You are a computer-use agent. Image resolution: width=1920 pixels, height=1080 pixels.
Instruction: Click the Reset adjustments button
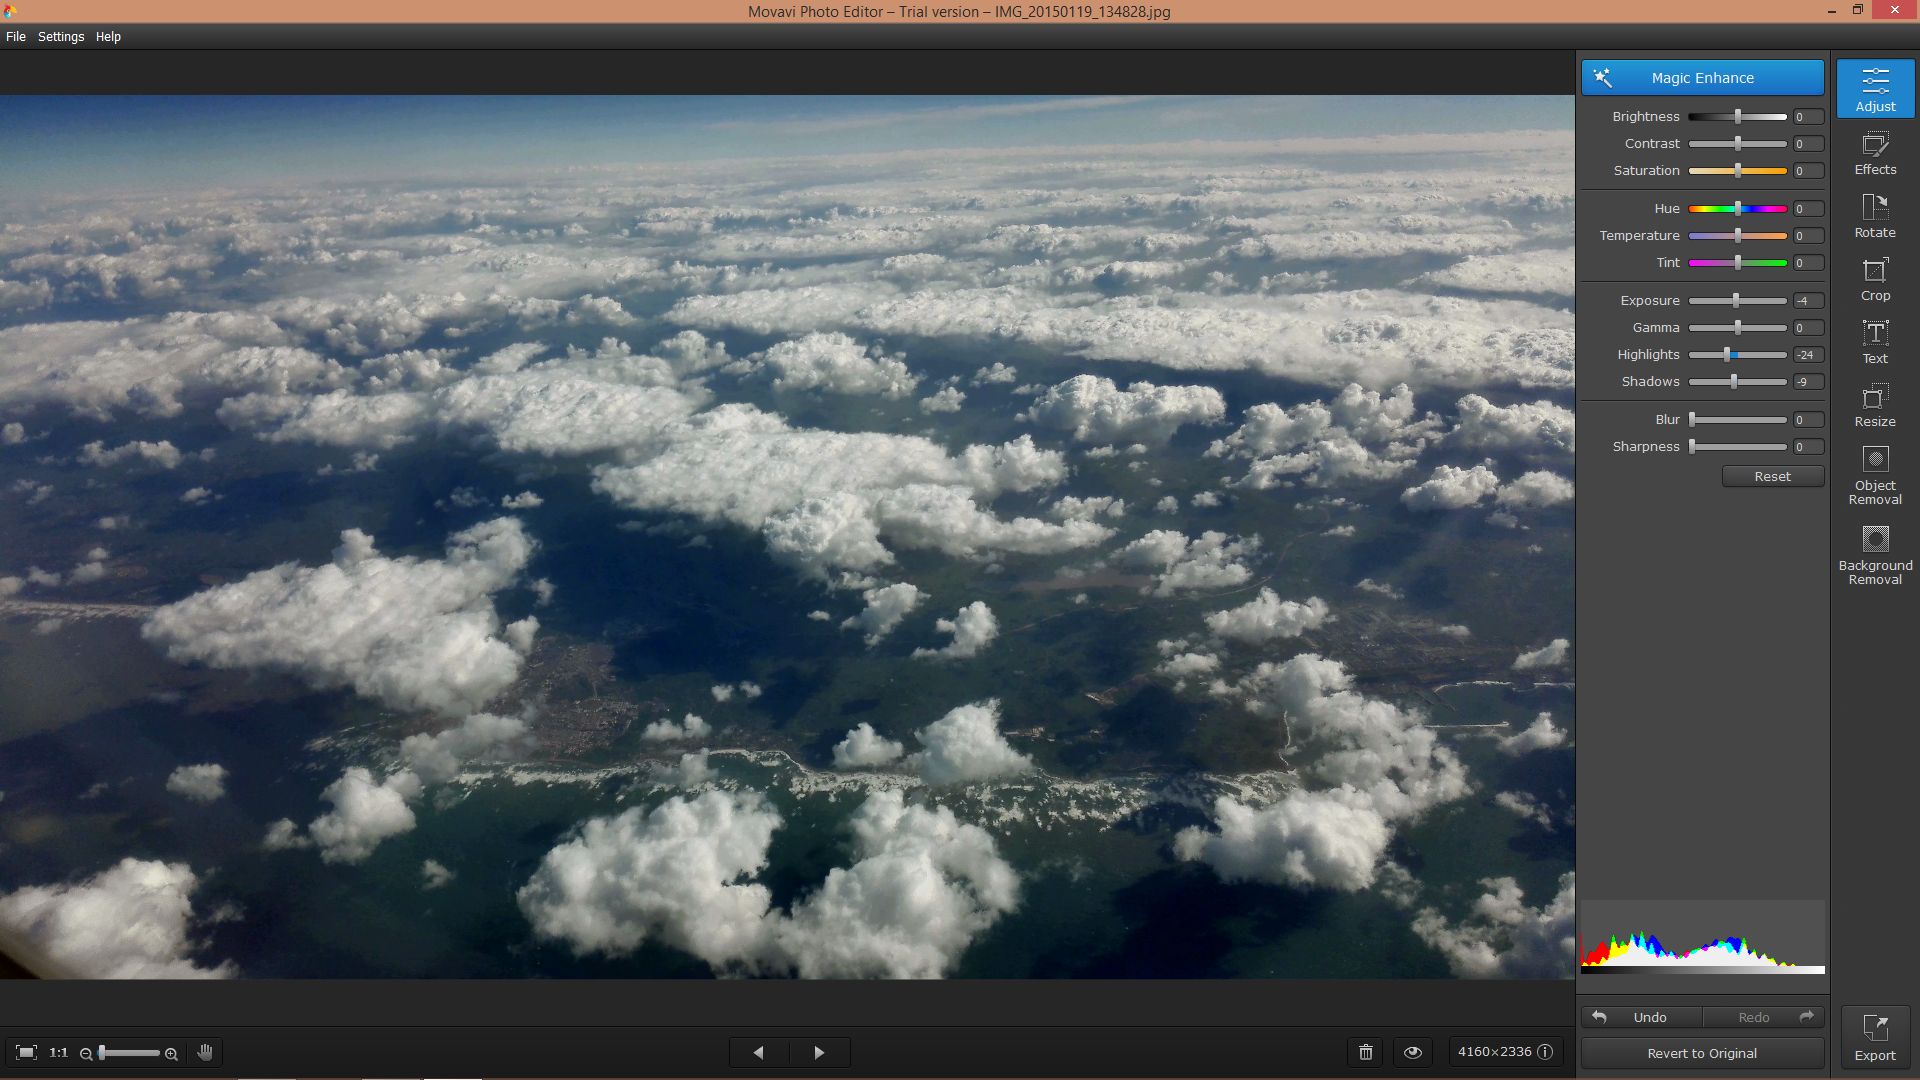coord(1772,476)
